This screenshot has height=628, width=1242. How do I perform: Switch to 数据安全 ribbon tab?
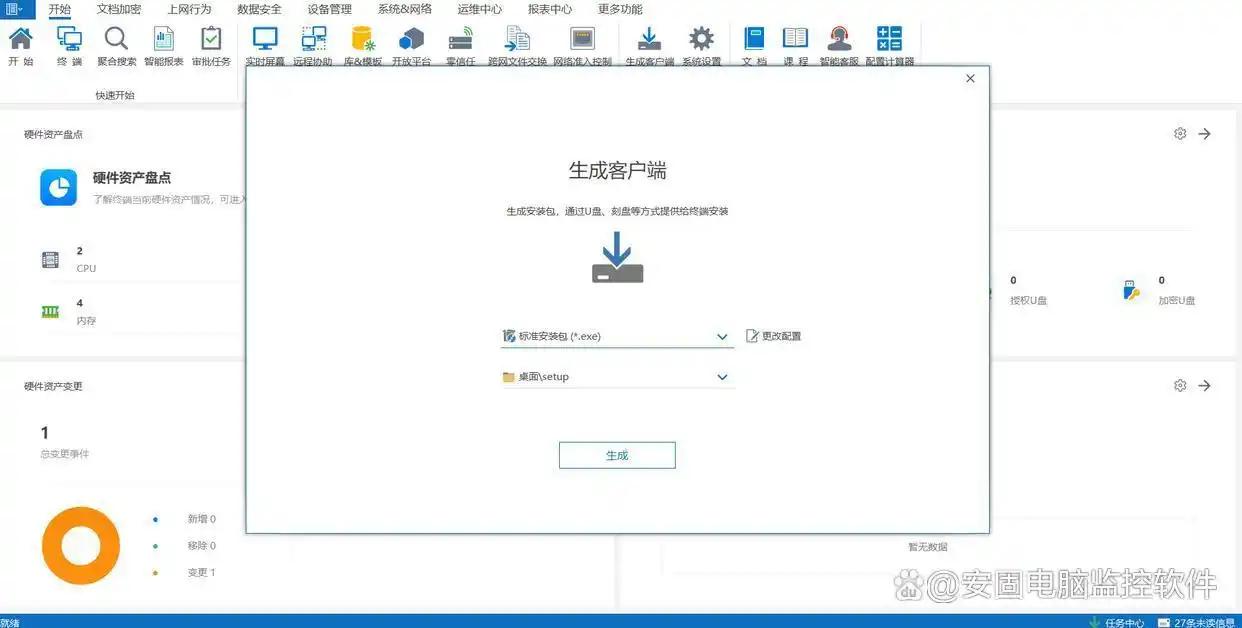pos(259,9)
